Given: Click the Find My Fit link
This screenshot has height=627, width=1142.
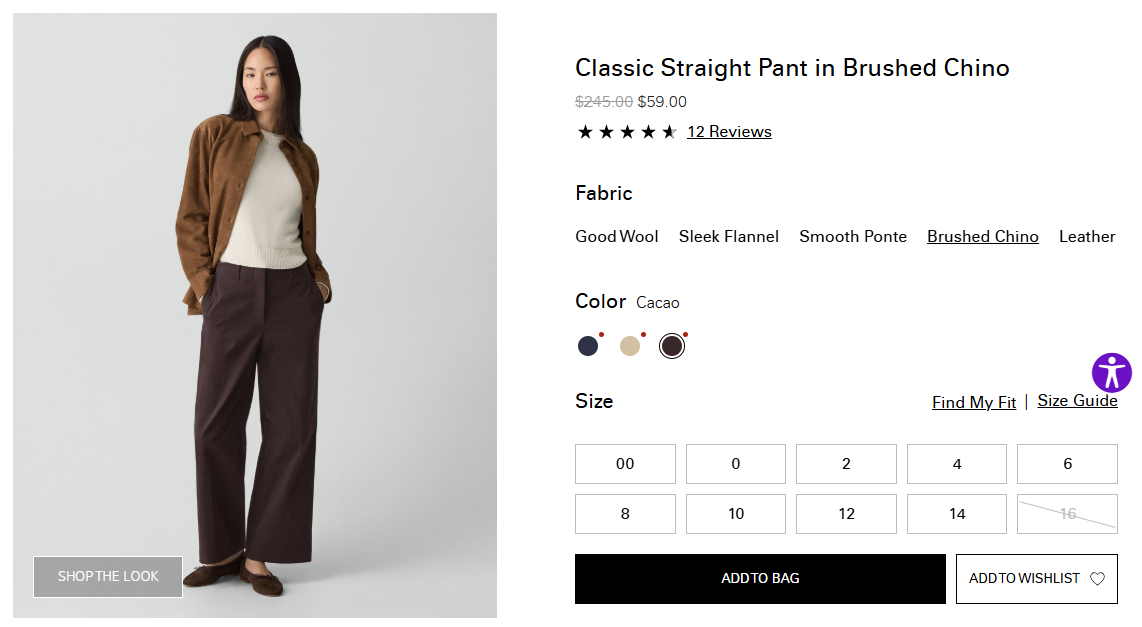Looking at the screenshot, I should tap(974, 402).
